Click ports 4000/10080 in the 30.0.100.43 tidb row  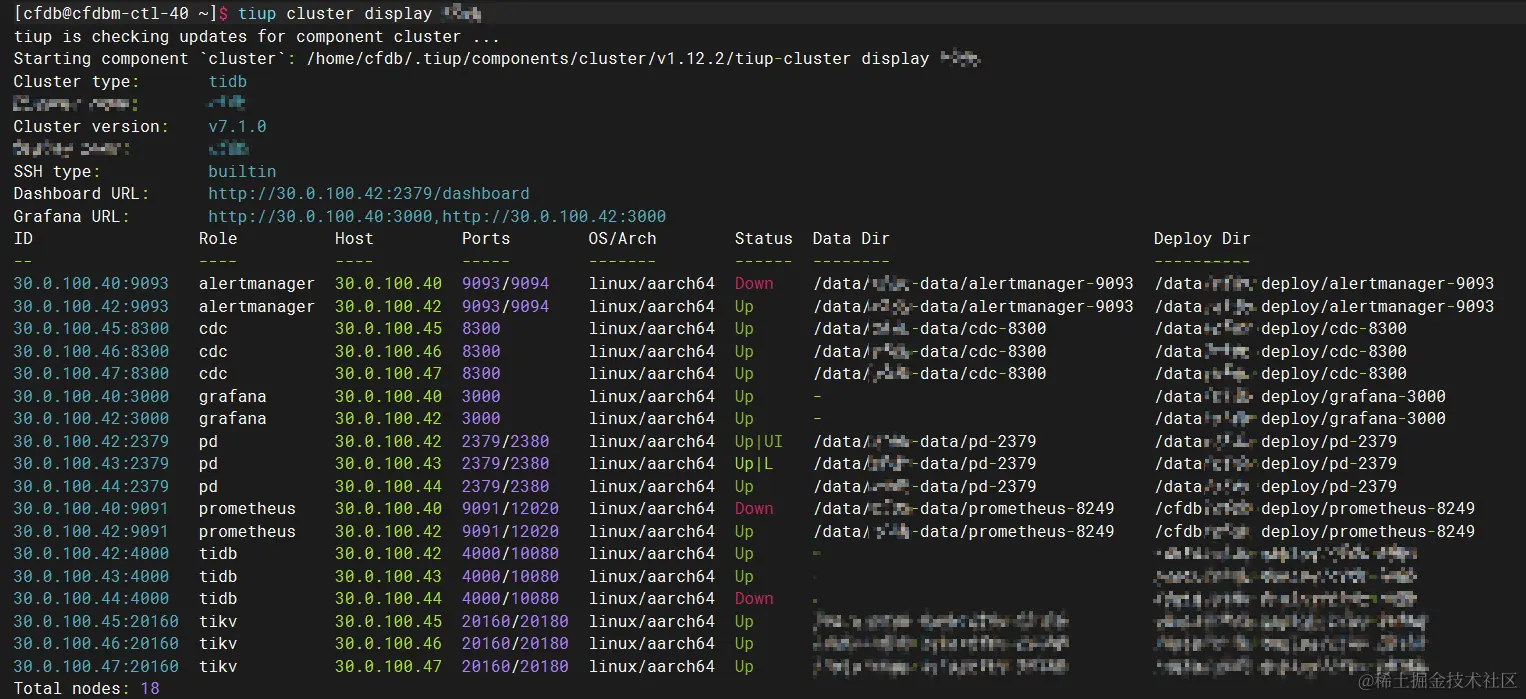pos(510,576)
